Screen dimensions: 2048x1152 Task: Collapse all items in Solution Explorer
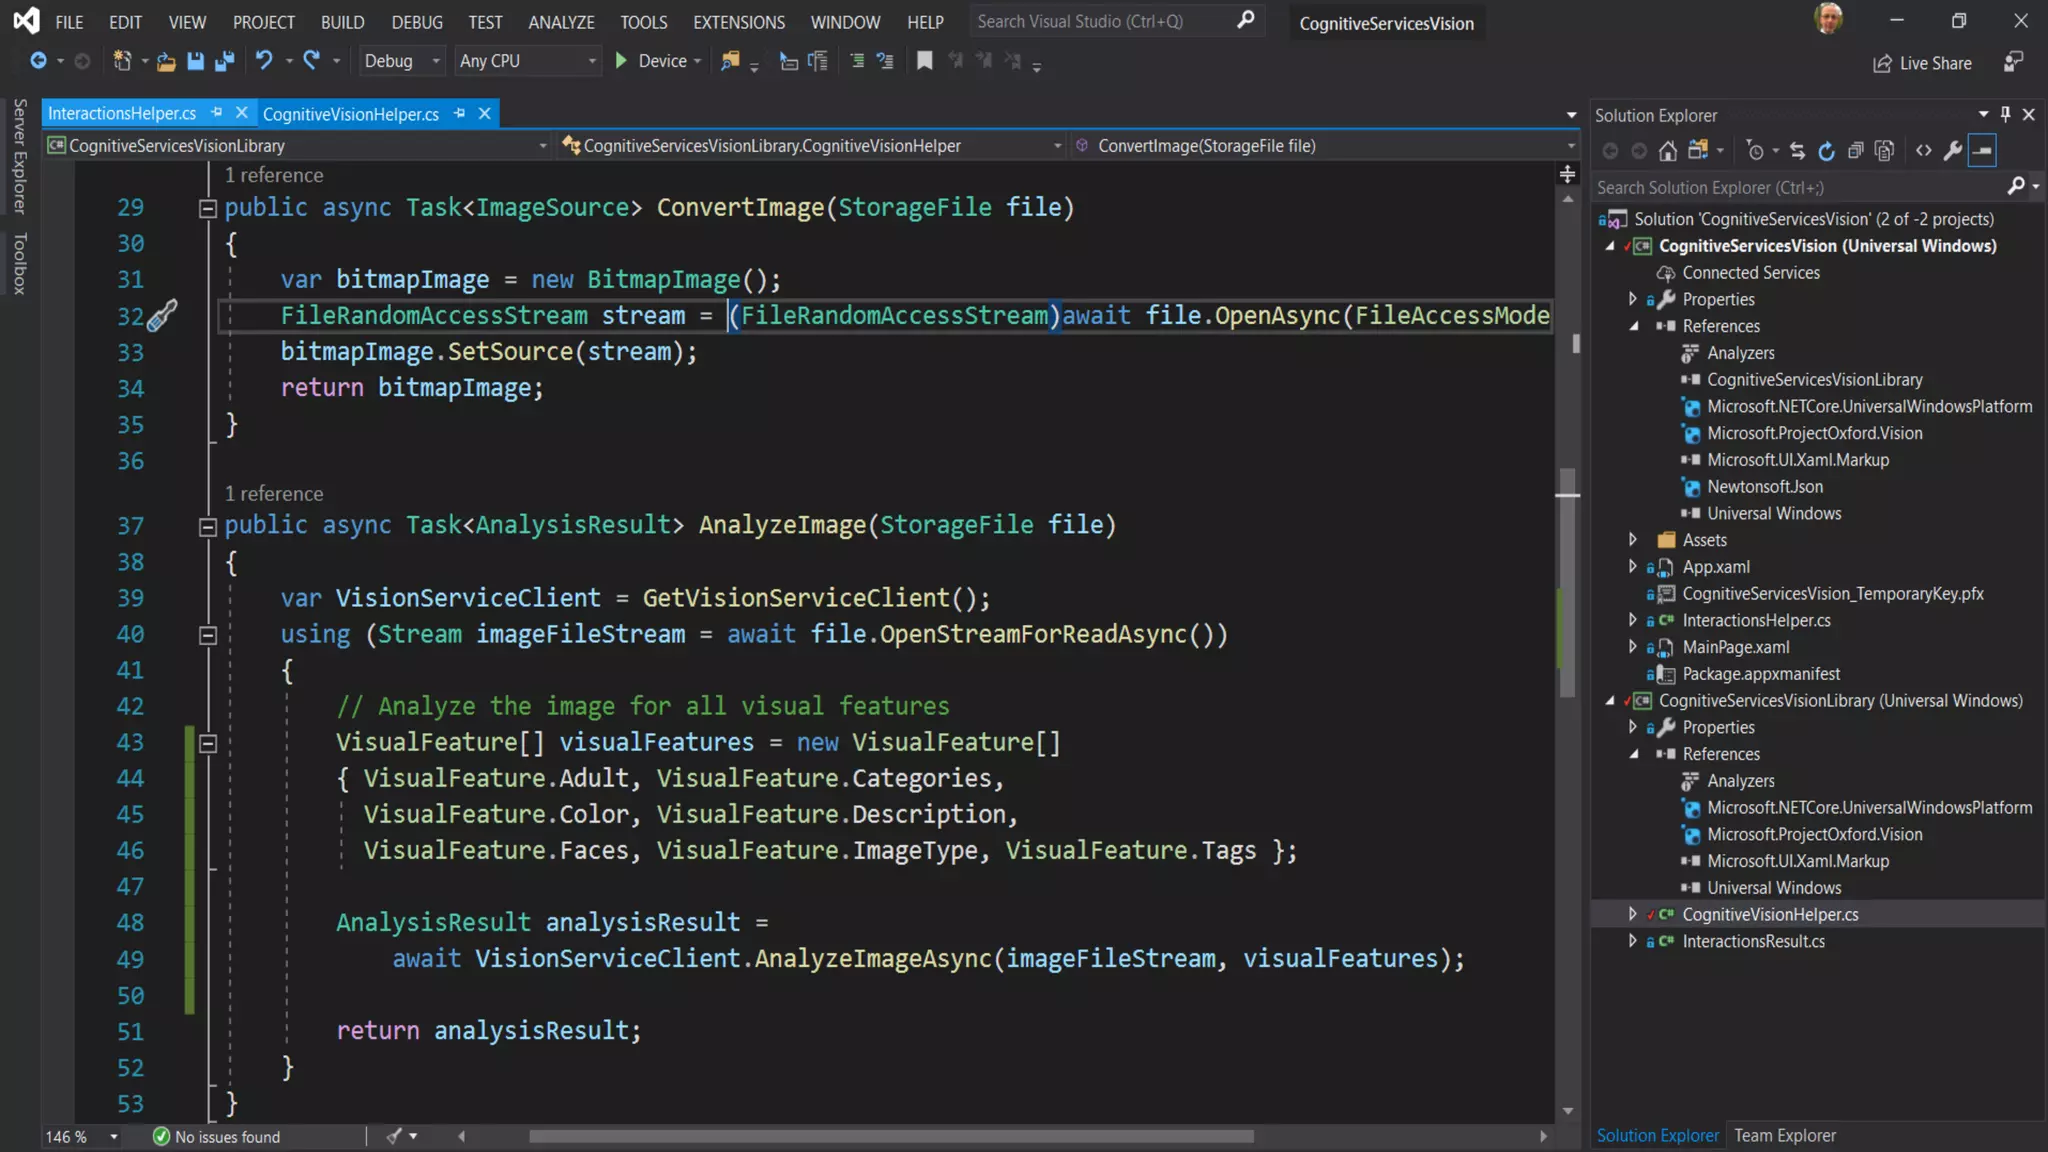[x=1855, y=151]
